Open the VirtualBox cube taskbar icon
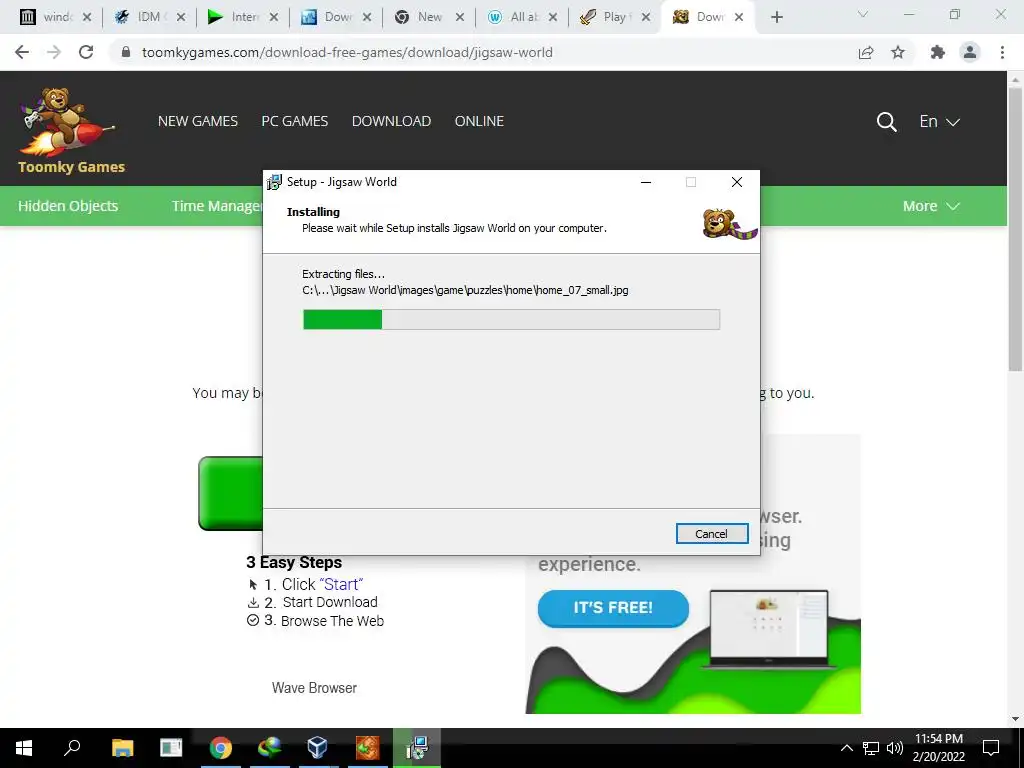This screenshot has width=1024, height=768. click(x=317, y=748)
